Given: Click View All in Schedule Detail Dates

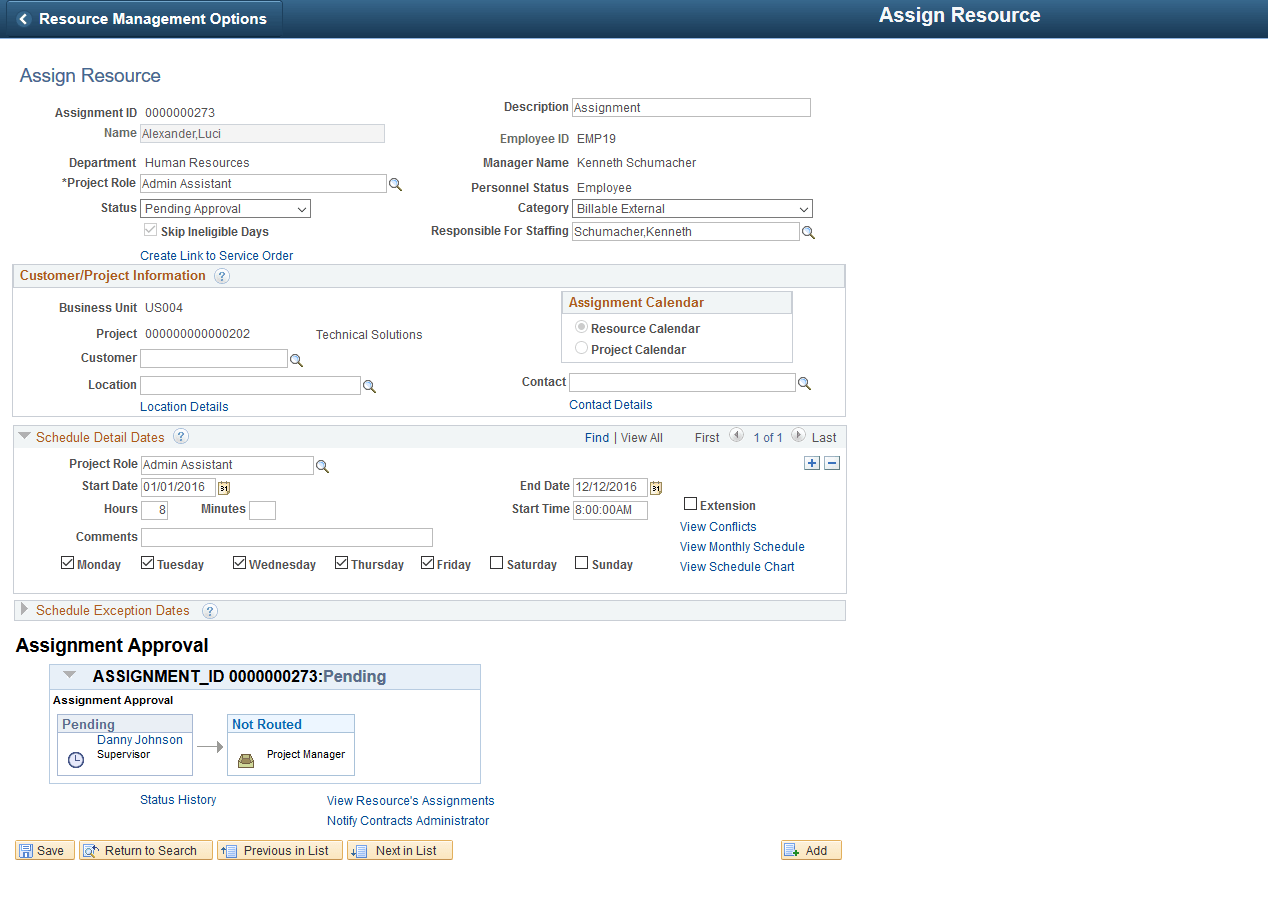Looking at the screenshot, I should click(641, 437).
